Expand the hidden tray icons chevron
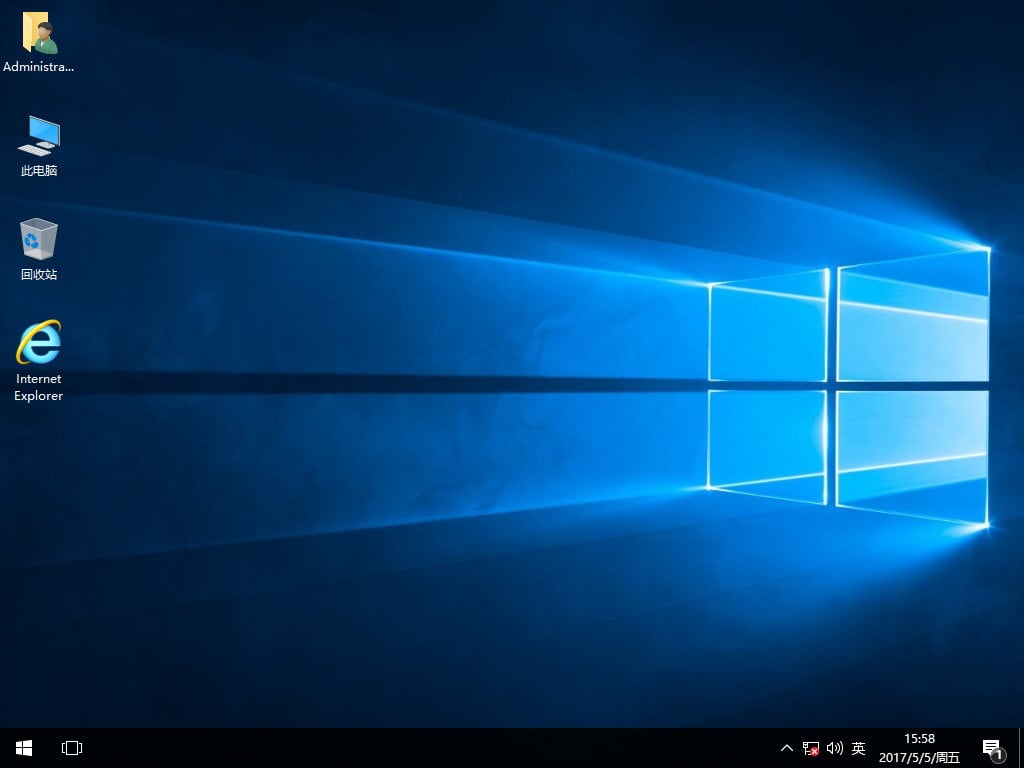This screenshot has height=768, width=1024. pos(787,748)
